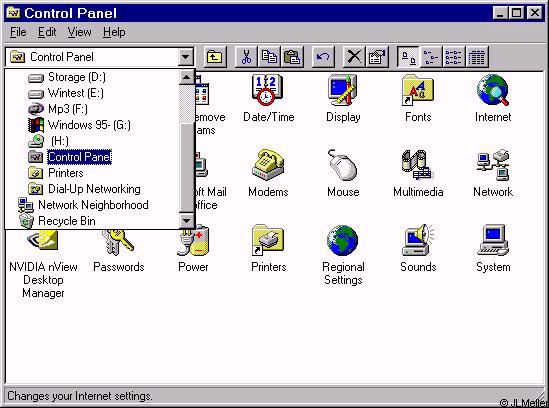Choose Windows 95- (G:) in the list
Screen dimensions: 549x408
point(92,125)
